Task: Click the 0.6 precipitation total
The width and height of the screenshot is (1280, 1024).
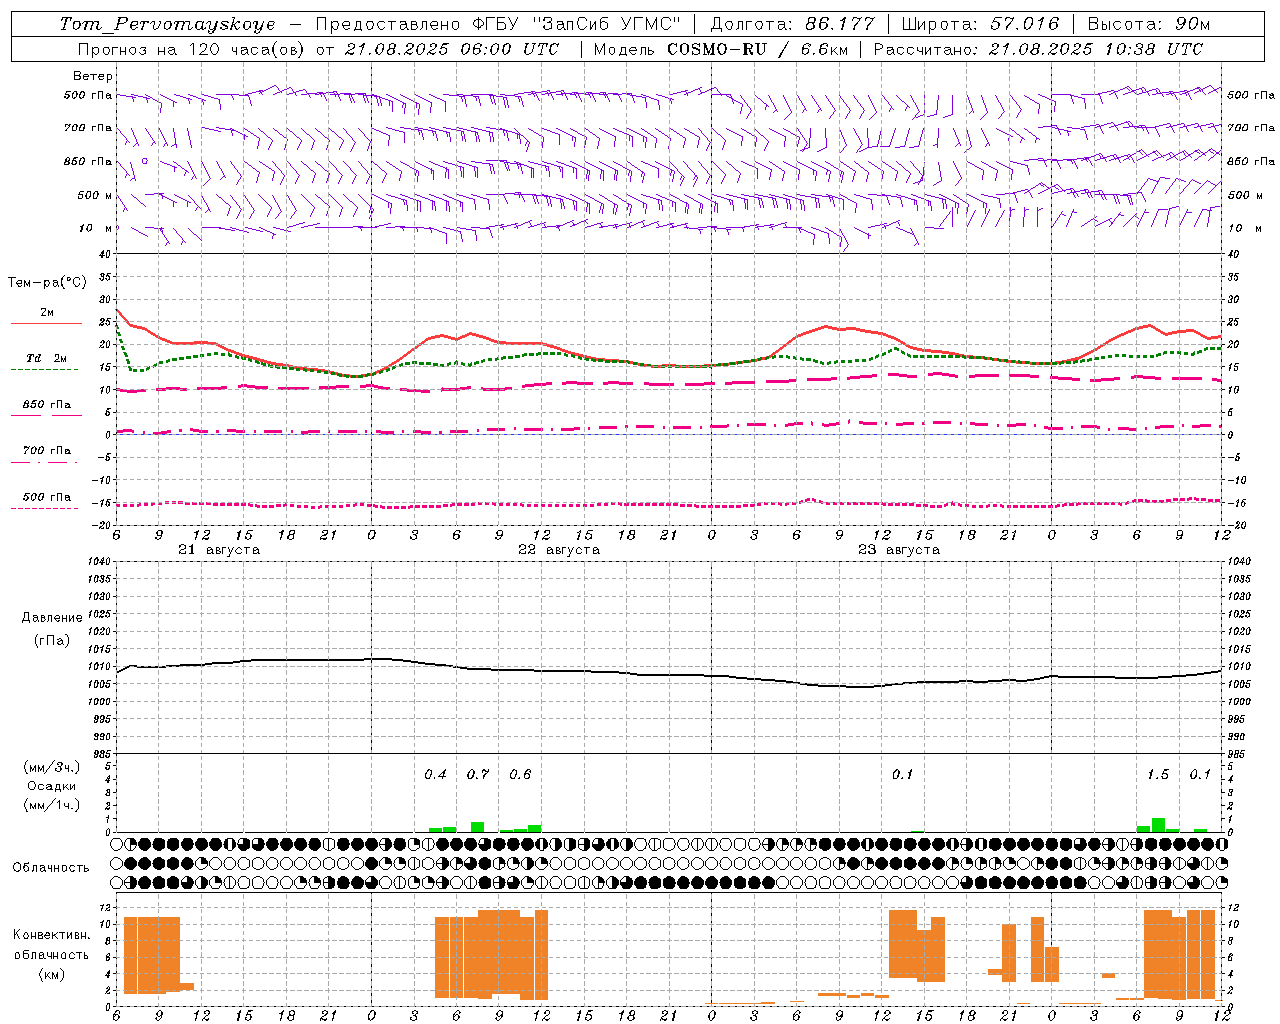Action: [x=520, y=774]
